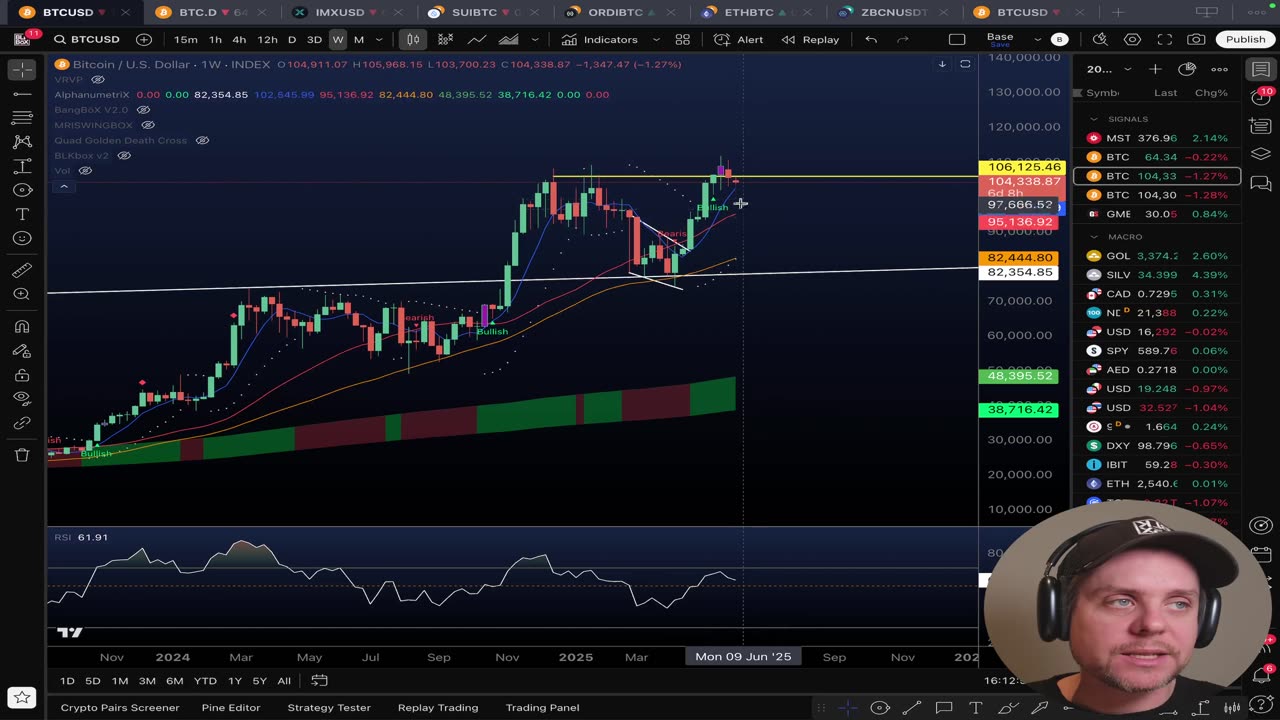Screen dimensions: 1280x720
Task: Open the Fibonacci tools in left toolbar
Action: [x=22, y=118]
